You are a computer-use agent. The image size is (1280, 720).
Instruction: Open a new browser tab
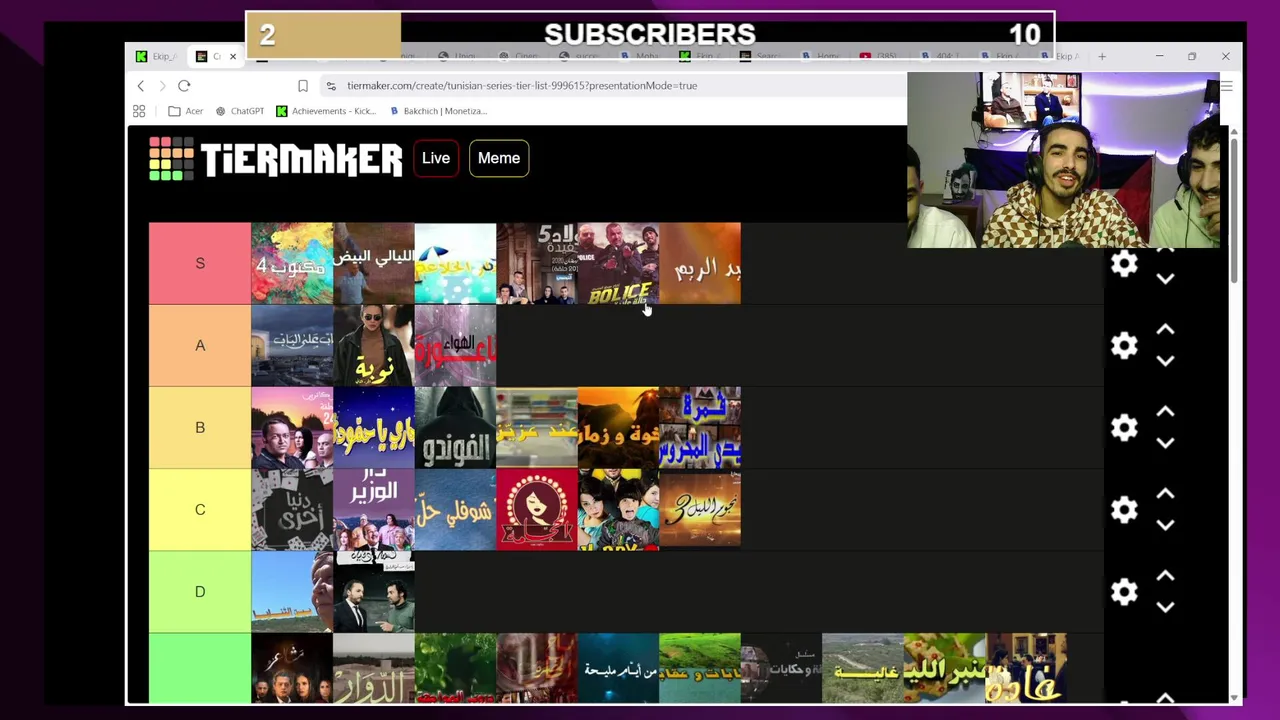pos(1102,56)
